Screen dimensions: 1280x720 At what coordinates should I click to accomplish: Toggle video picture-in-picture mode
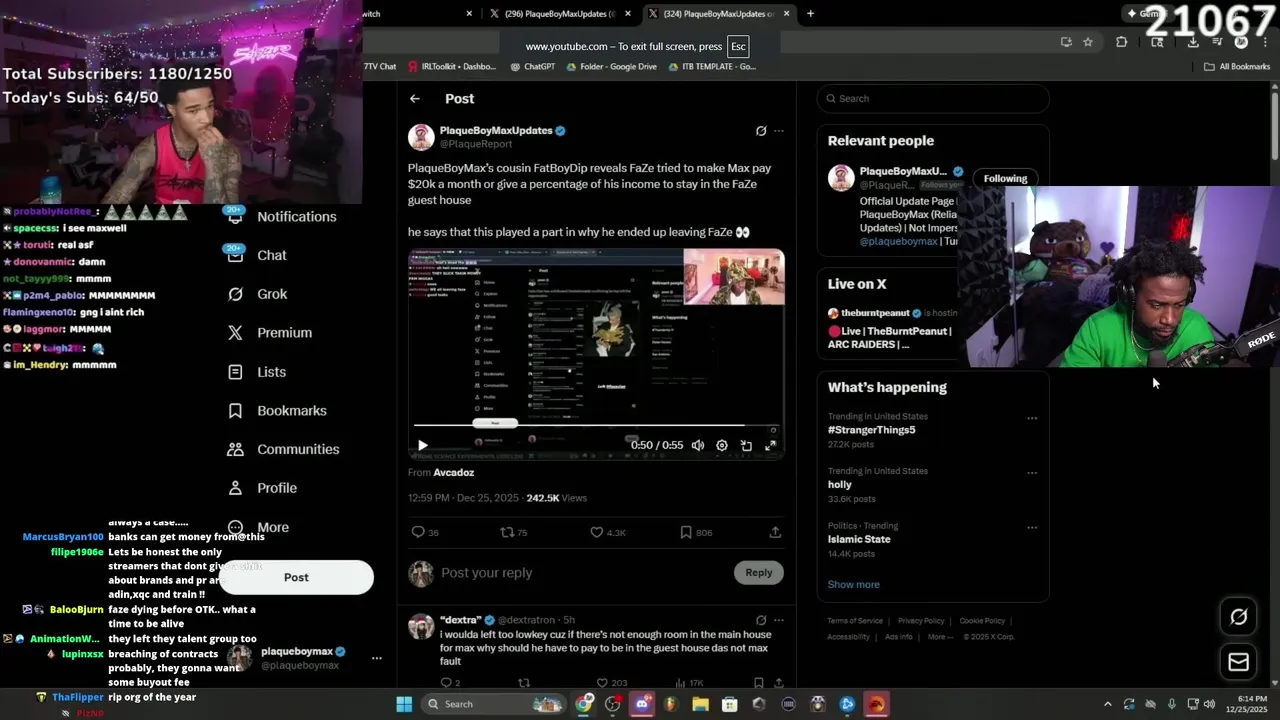click(x=746, y=446)
